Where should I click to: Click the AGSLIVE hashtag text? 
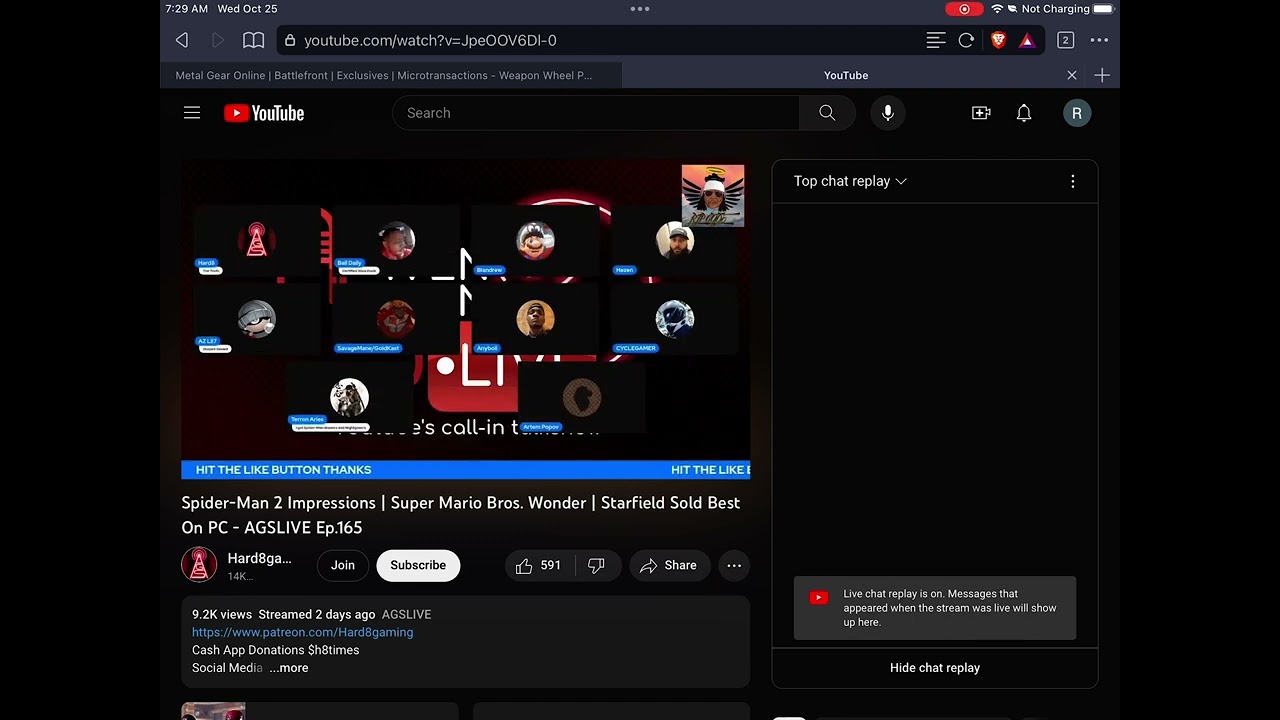click(406, 614)
